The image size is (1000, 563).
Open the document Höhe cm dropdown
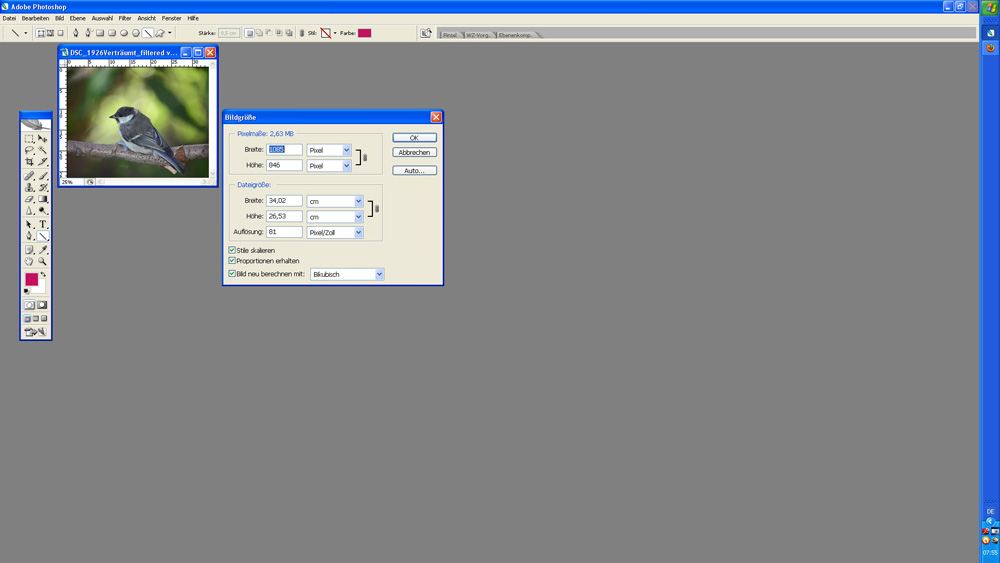point(358,217)
